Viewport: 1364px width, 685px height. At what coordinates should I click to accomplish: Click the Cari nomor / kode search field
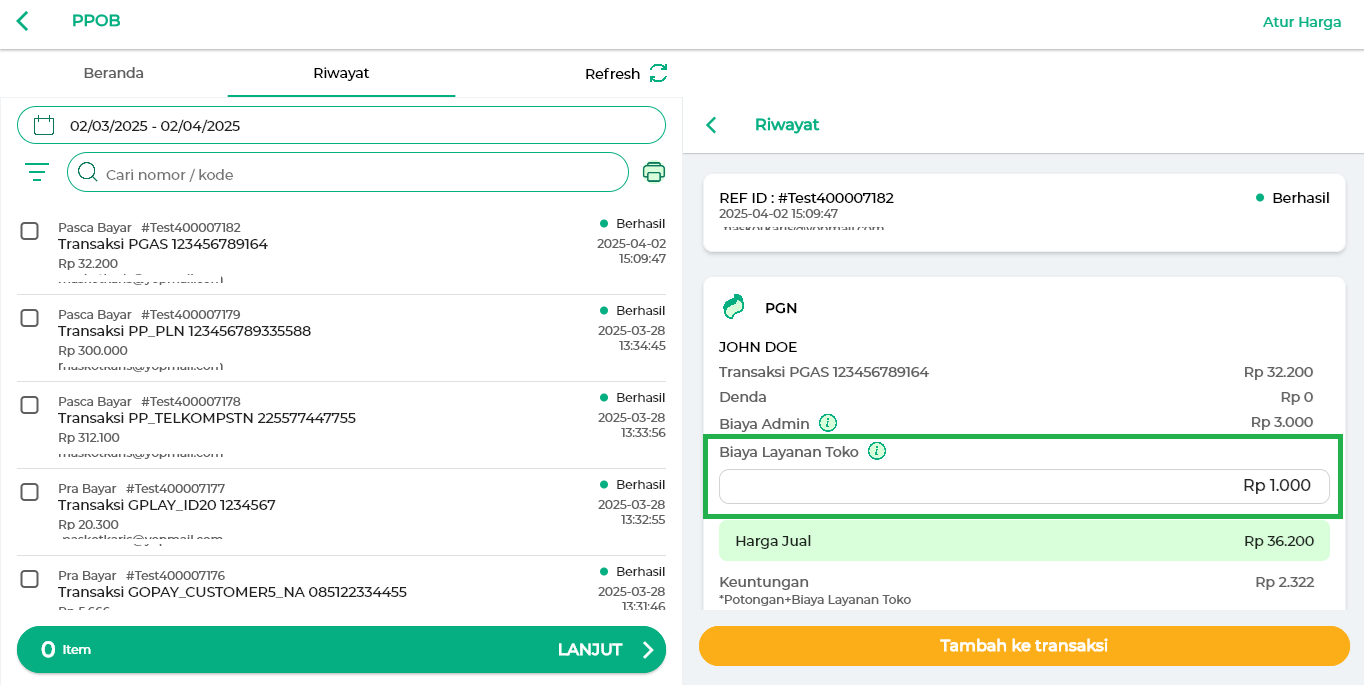click(348, 172)
